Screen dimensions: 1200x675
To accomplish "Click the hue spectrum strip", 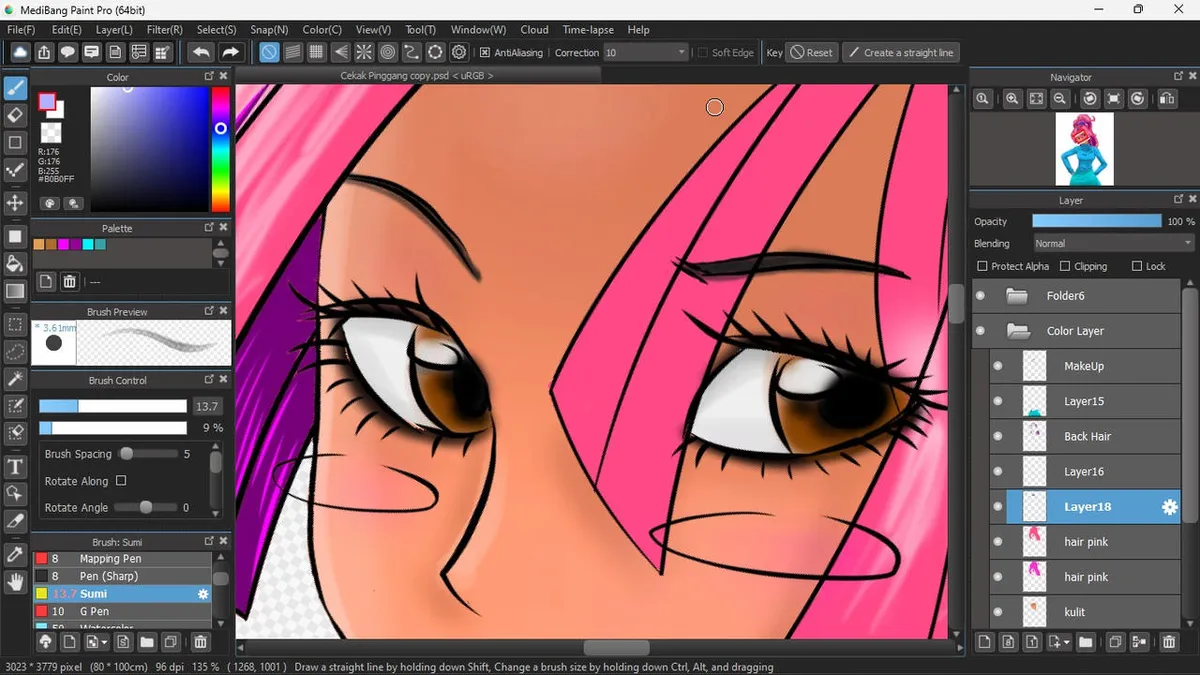I will pyautogui.click(x=220, y=148).
